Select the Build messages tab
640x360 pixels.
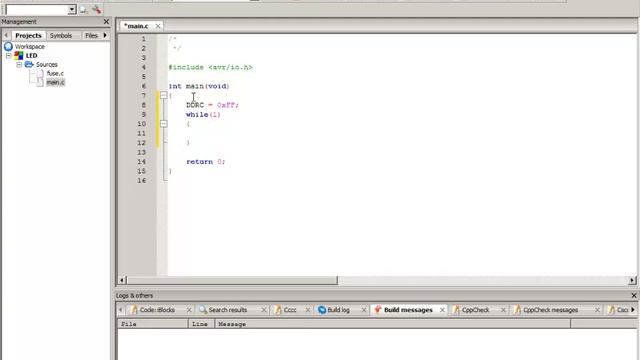[x=408, y=310]
